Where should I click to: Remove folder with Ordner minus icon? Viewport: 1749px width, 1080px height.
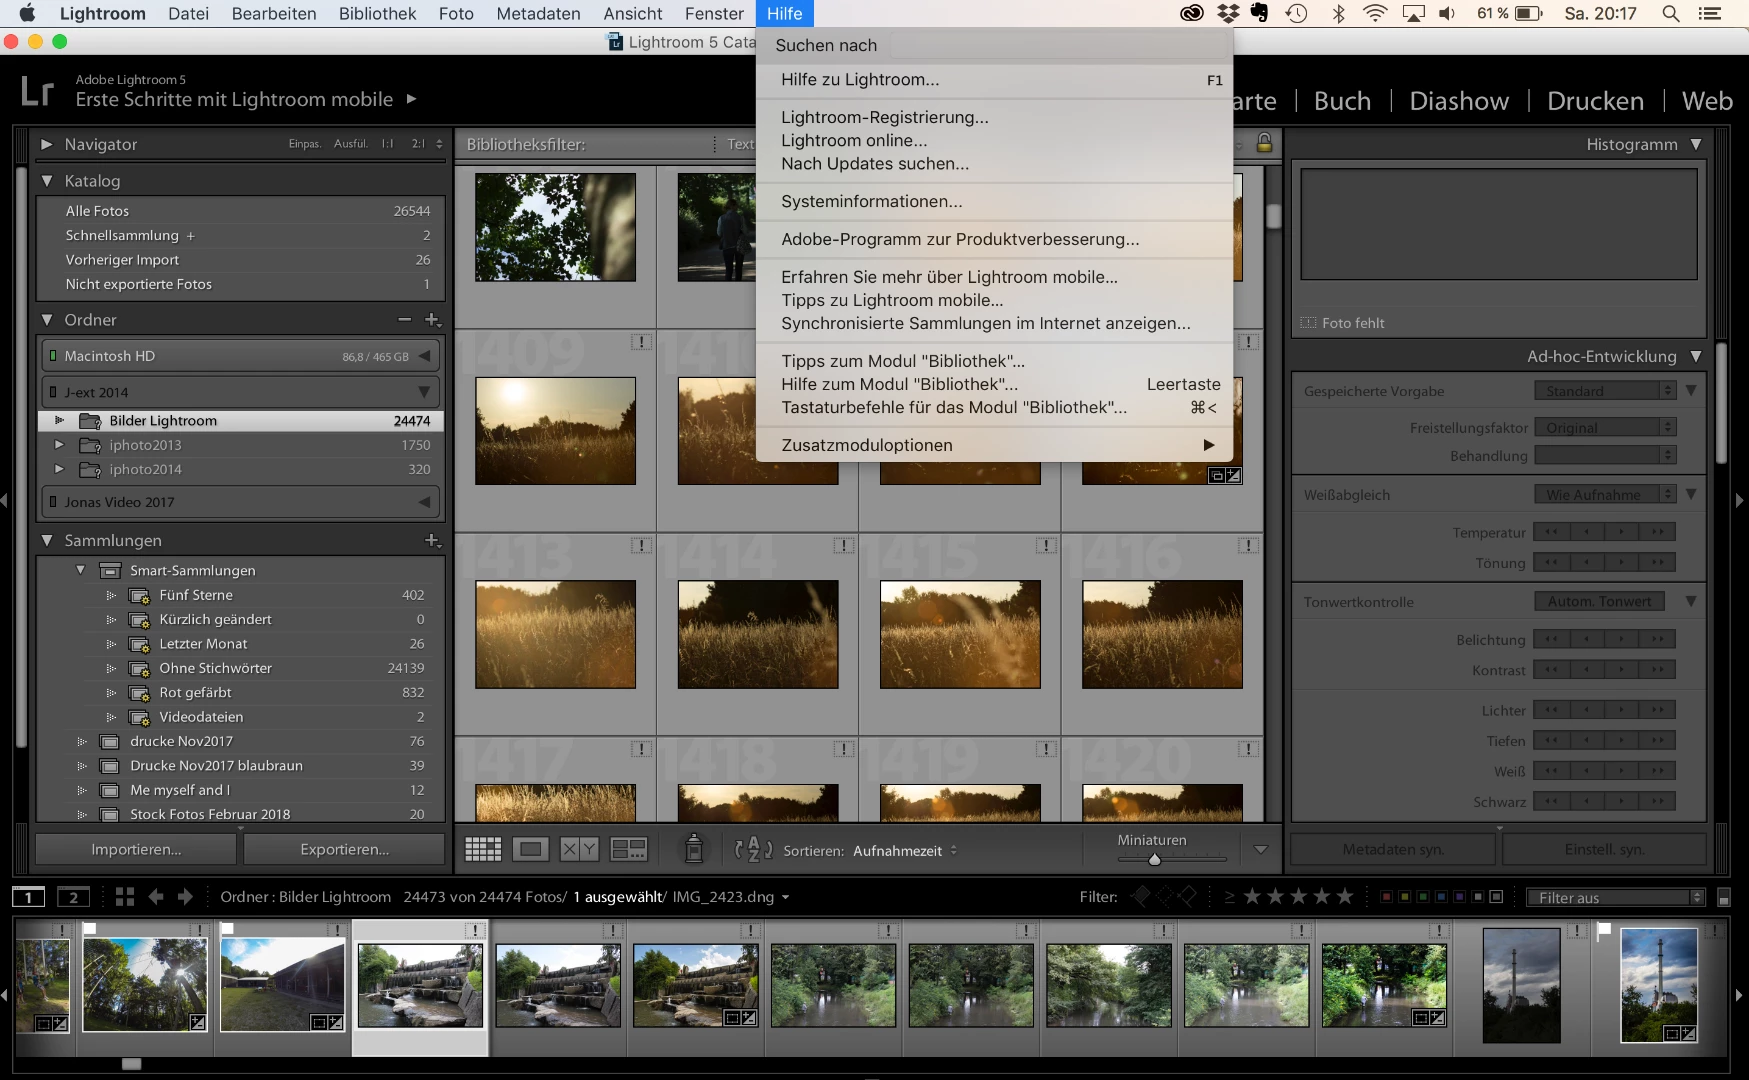click(x=404, y=320)
